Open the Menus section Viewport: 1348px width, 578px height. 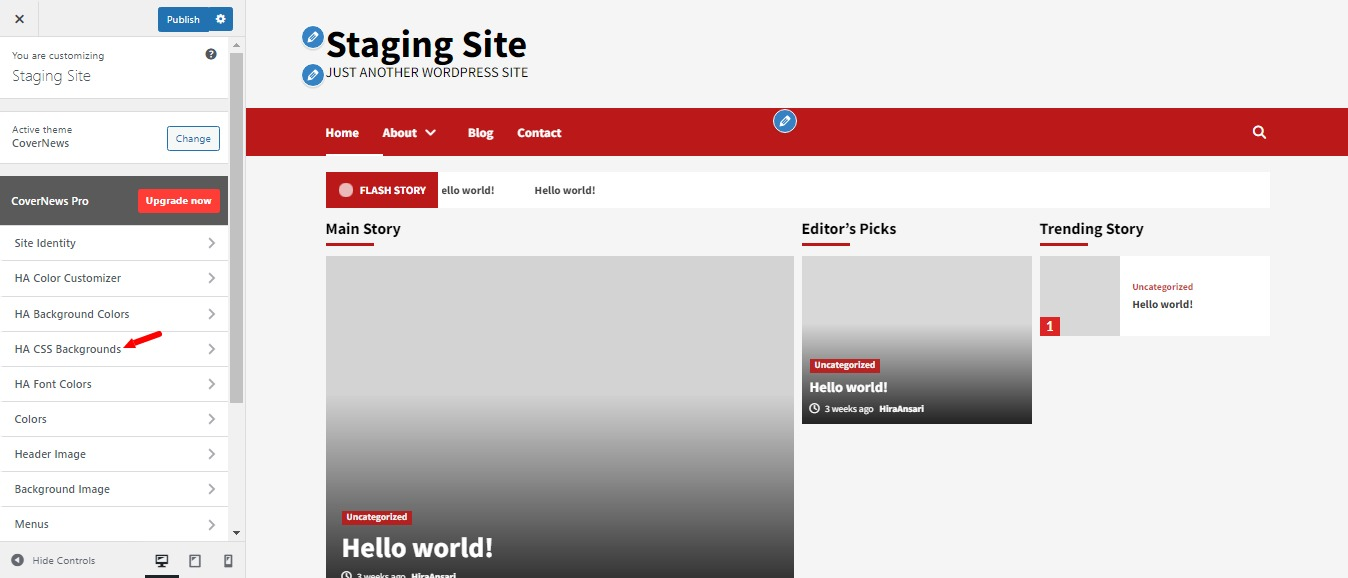pos(114,524)
